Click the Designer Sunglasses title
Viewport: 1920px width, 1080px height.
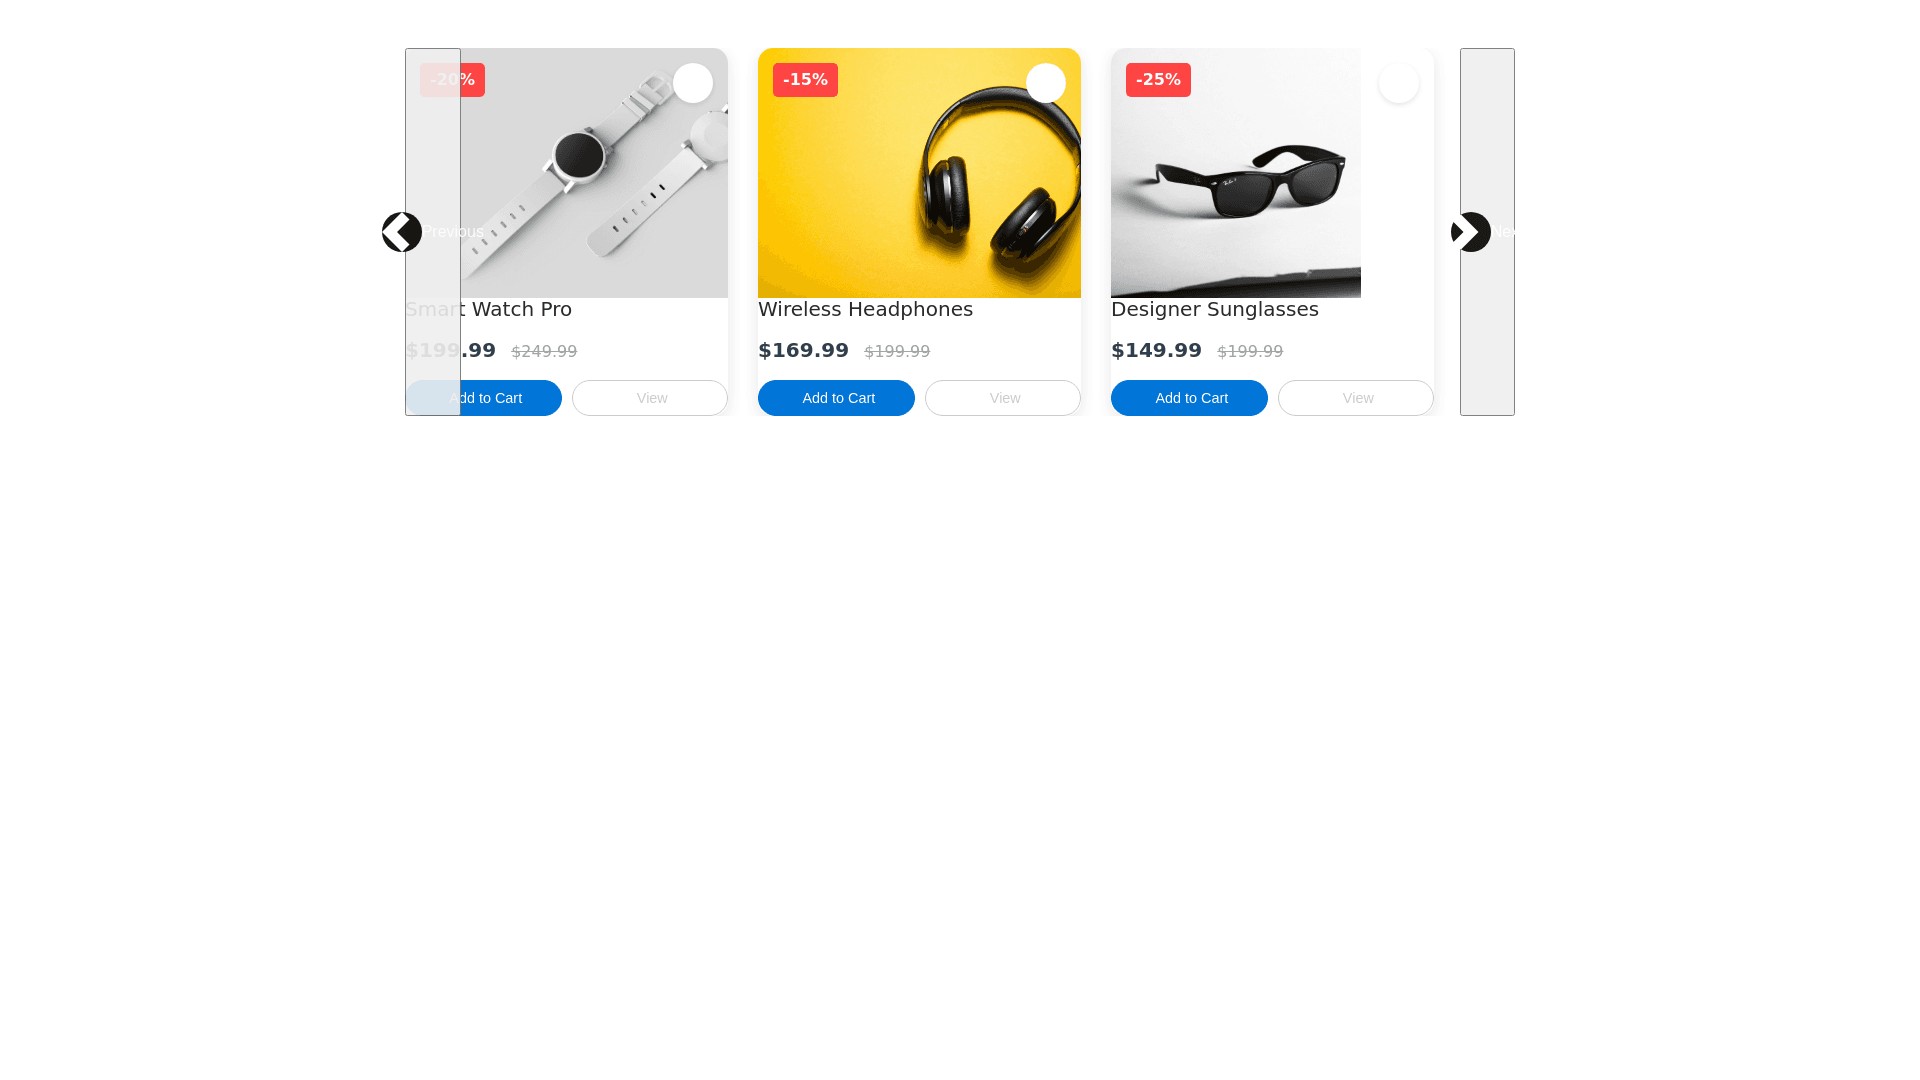[1215, 309]
